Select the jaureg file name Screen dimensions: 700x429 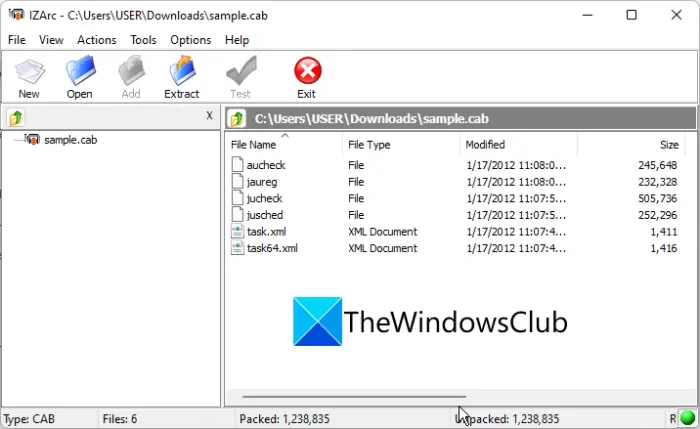(x=262, y=182)
